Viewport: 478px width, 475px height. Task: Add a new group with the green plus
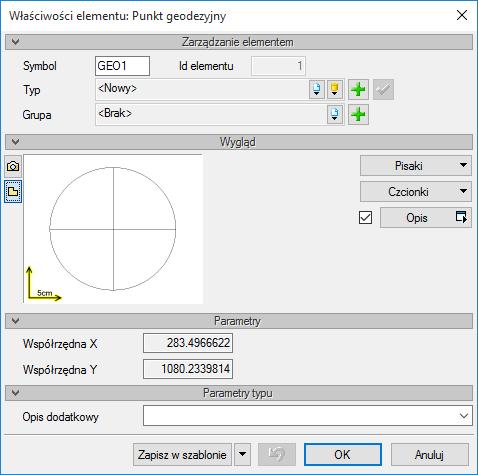358,115
